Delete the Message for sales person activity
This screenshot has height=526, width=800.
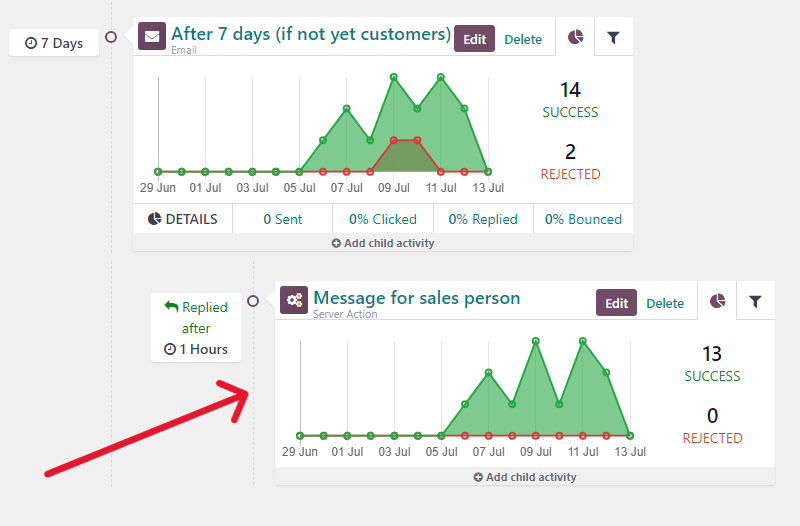coord(665,303)
